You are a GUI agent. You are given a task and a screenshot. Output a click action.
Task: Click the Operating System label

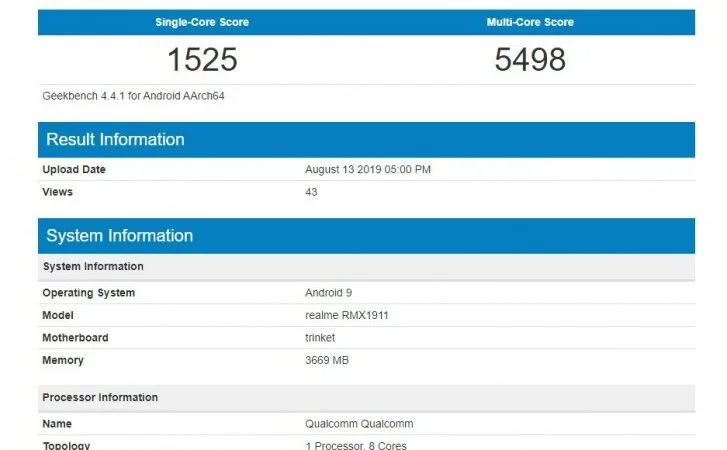point(89,293)
